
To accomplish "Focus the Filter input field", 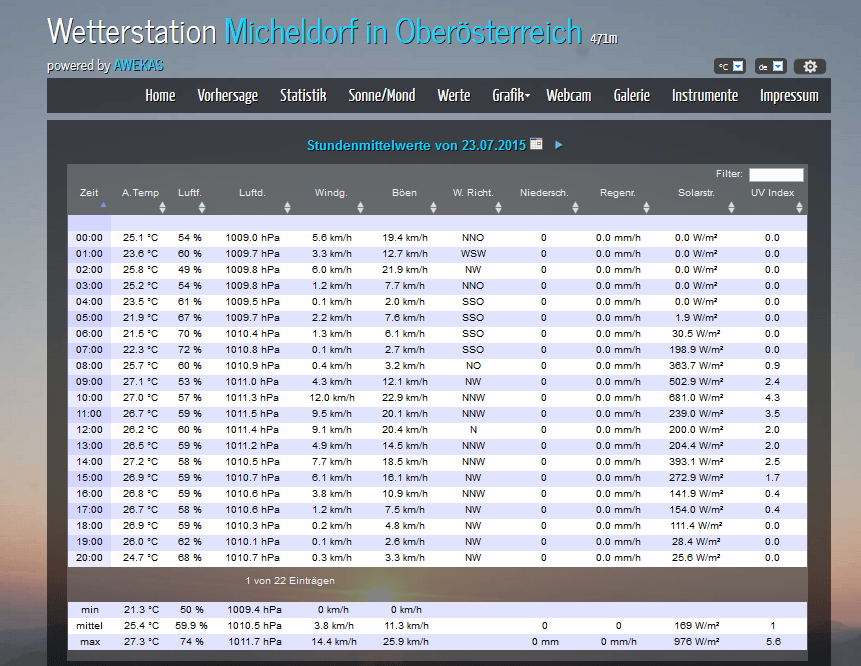I will (776, 175).
